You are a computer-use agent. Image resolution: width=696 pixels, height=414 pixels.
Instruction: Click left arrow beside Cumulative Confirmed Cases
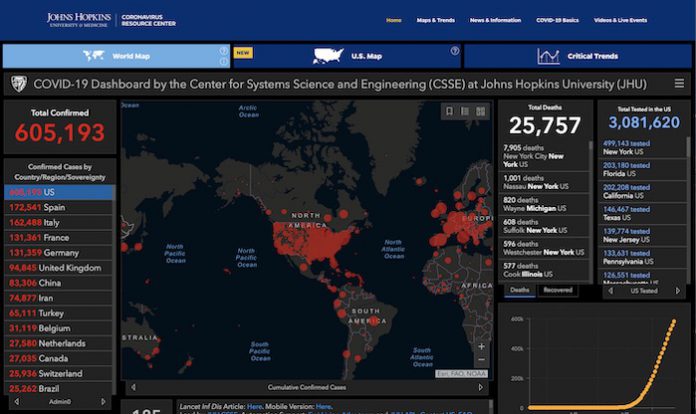tap(133, 387)
